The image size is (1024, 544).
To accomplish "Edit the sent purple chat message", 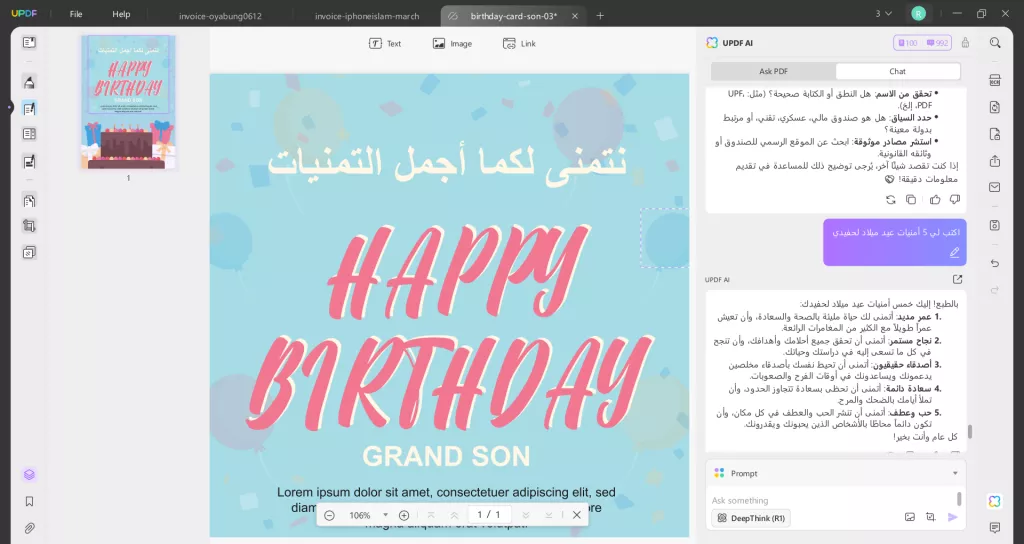I will coord(954,253).
